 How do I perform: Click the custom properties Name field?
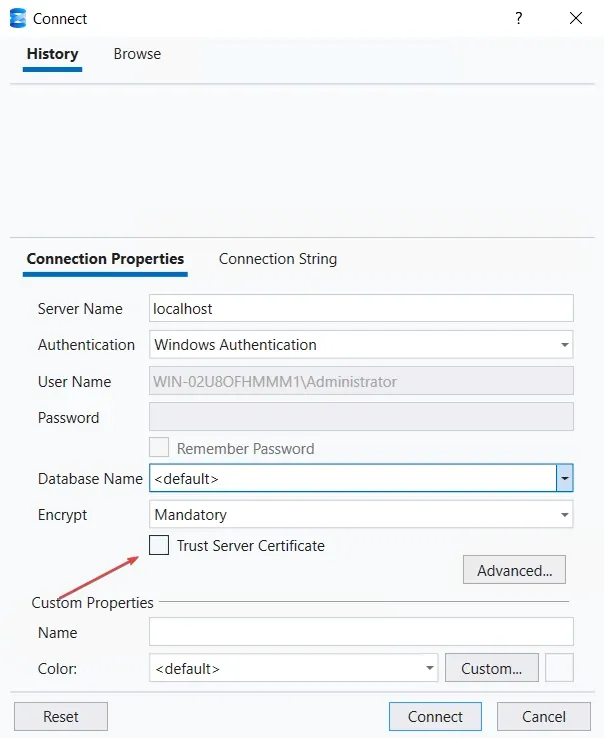click(x=361, y=633)
